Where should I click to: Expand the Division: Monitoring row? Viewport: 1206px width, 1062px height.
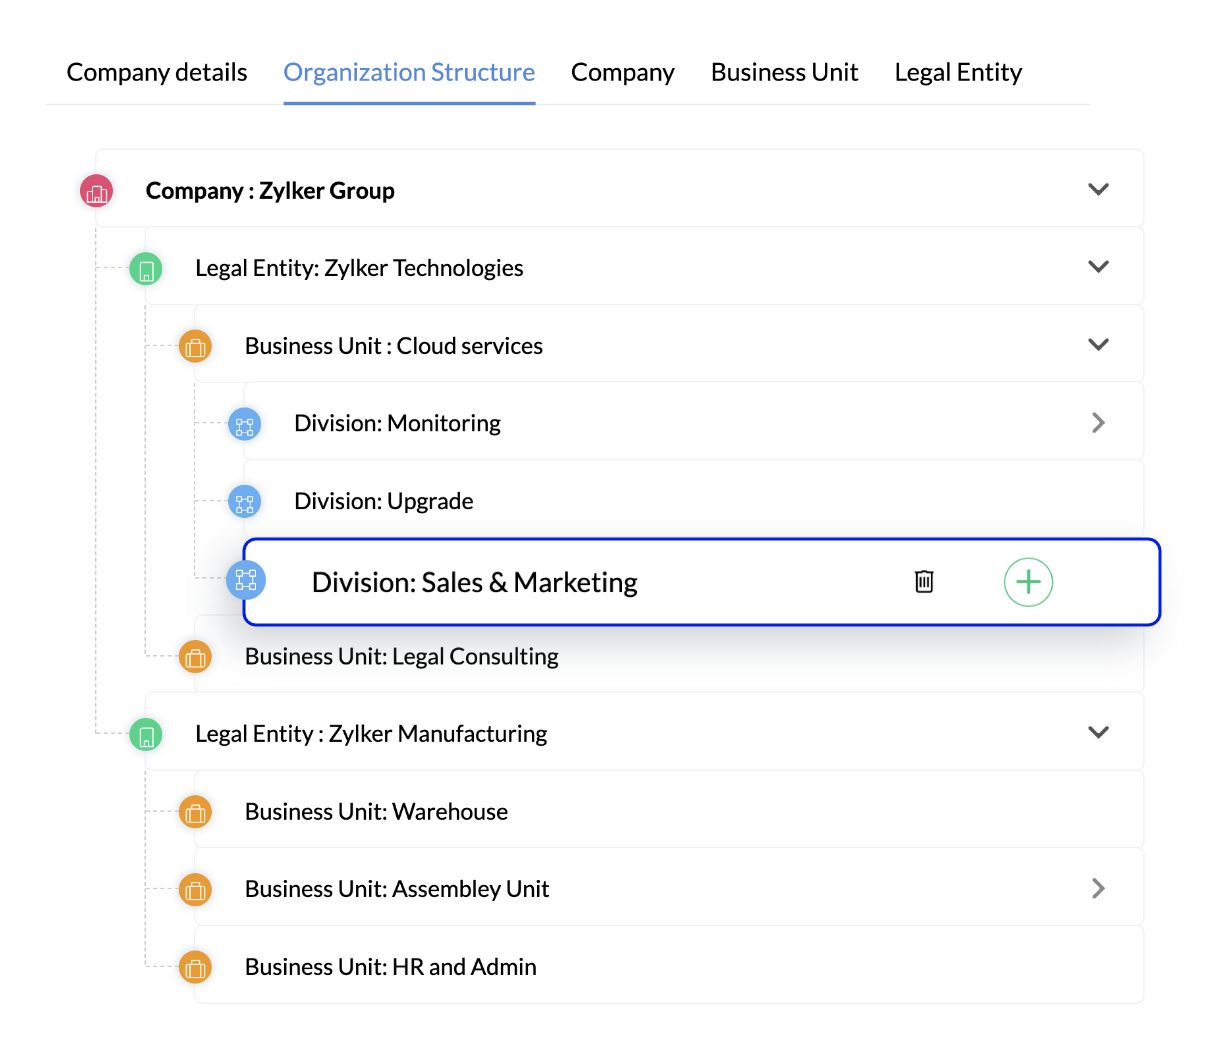coord(1097,423)
